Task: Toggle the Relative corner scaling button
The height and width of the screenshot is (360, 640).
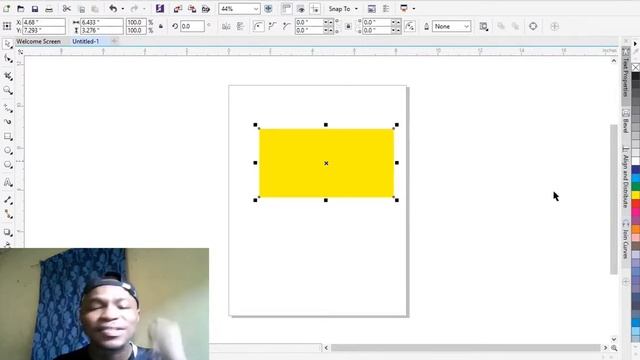Action: click(x=410, y=27)
